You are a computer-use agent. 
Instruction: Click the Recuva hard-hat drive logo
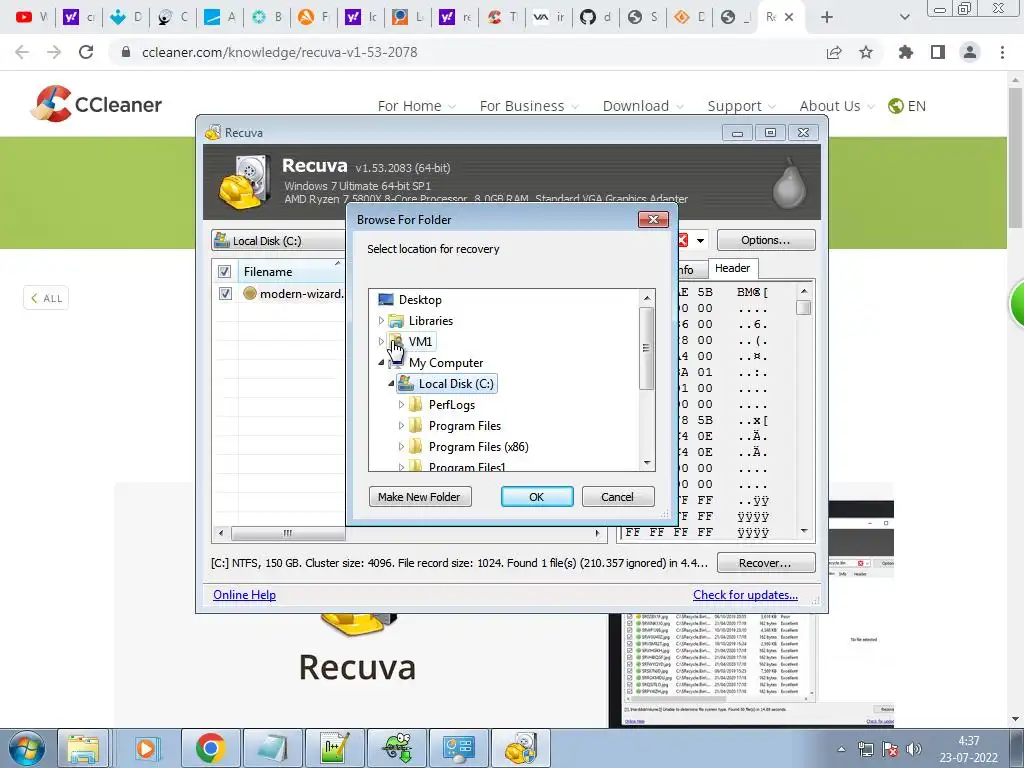coord(244,182)
